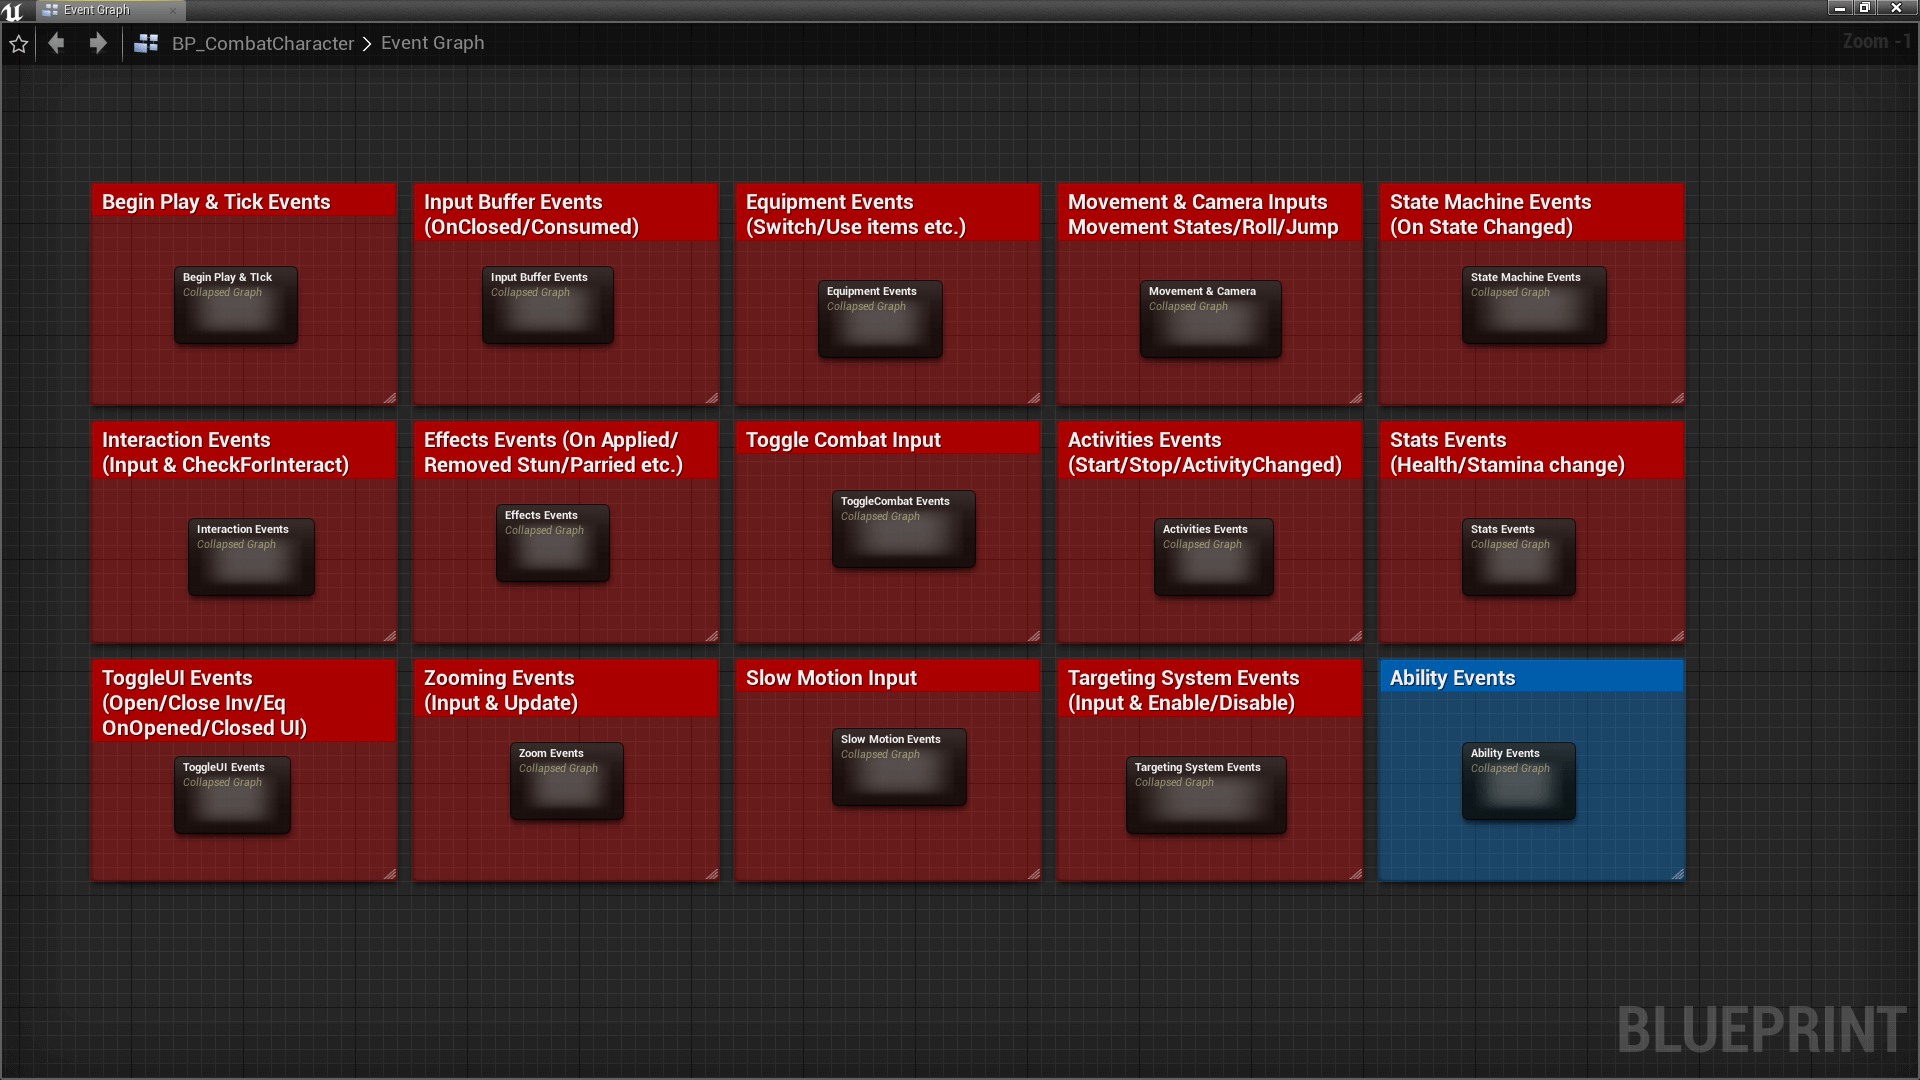Select the Targeting System Events node
Image resolution: width=1920 pixels, height=1080 pixels.
click(1206, 795)
